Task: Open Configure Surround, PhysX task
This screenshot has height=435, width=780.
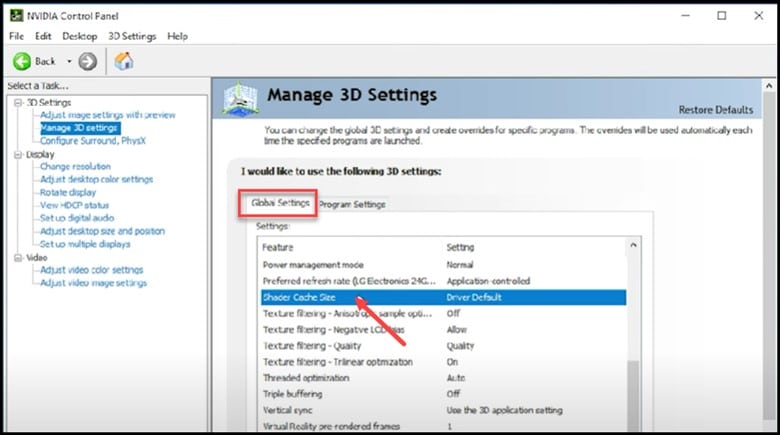Action: tap(93, 140)
